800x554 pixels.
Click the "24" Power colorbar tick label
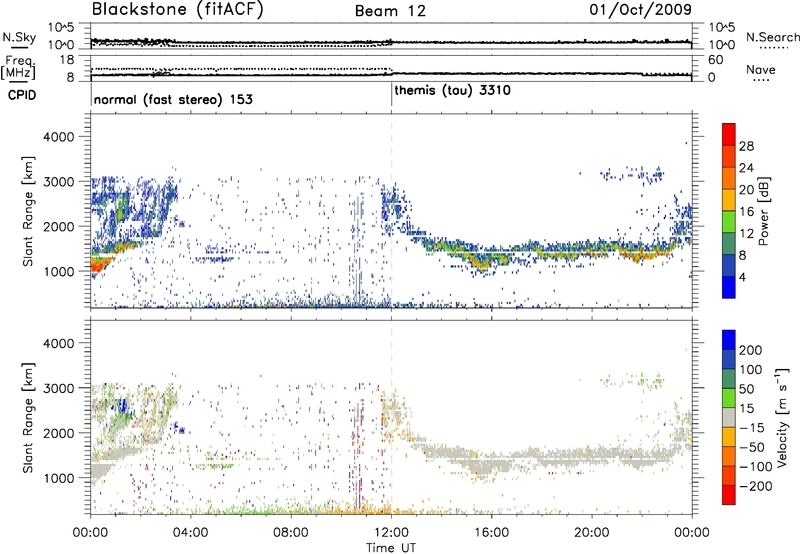coord(746,168)
